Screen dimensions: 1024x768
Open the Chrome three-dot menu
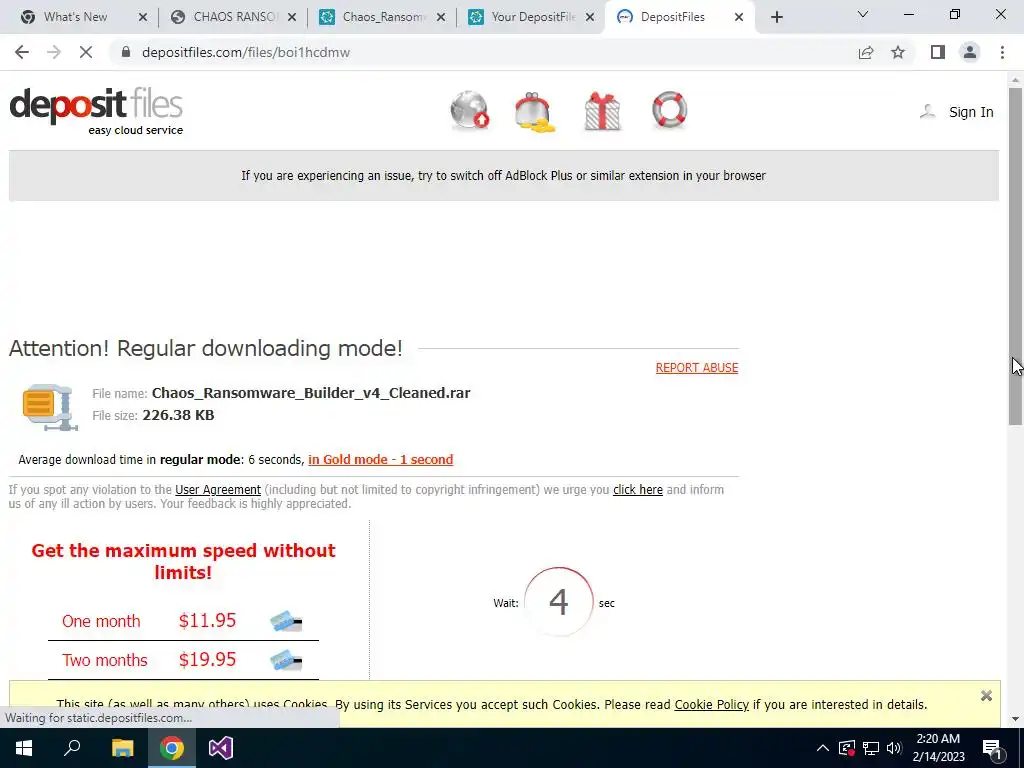coord(1002,52)
